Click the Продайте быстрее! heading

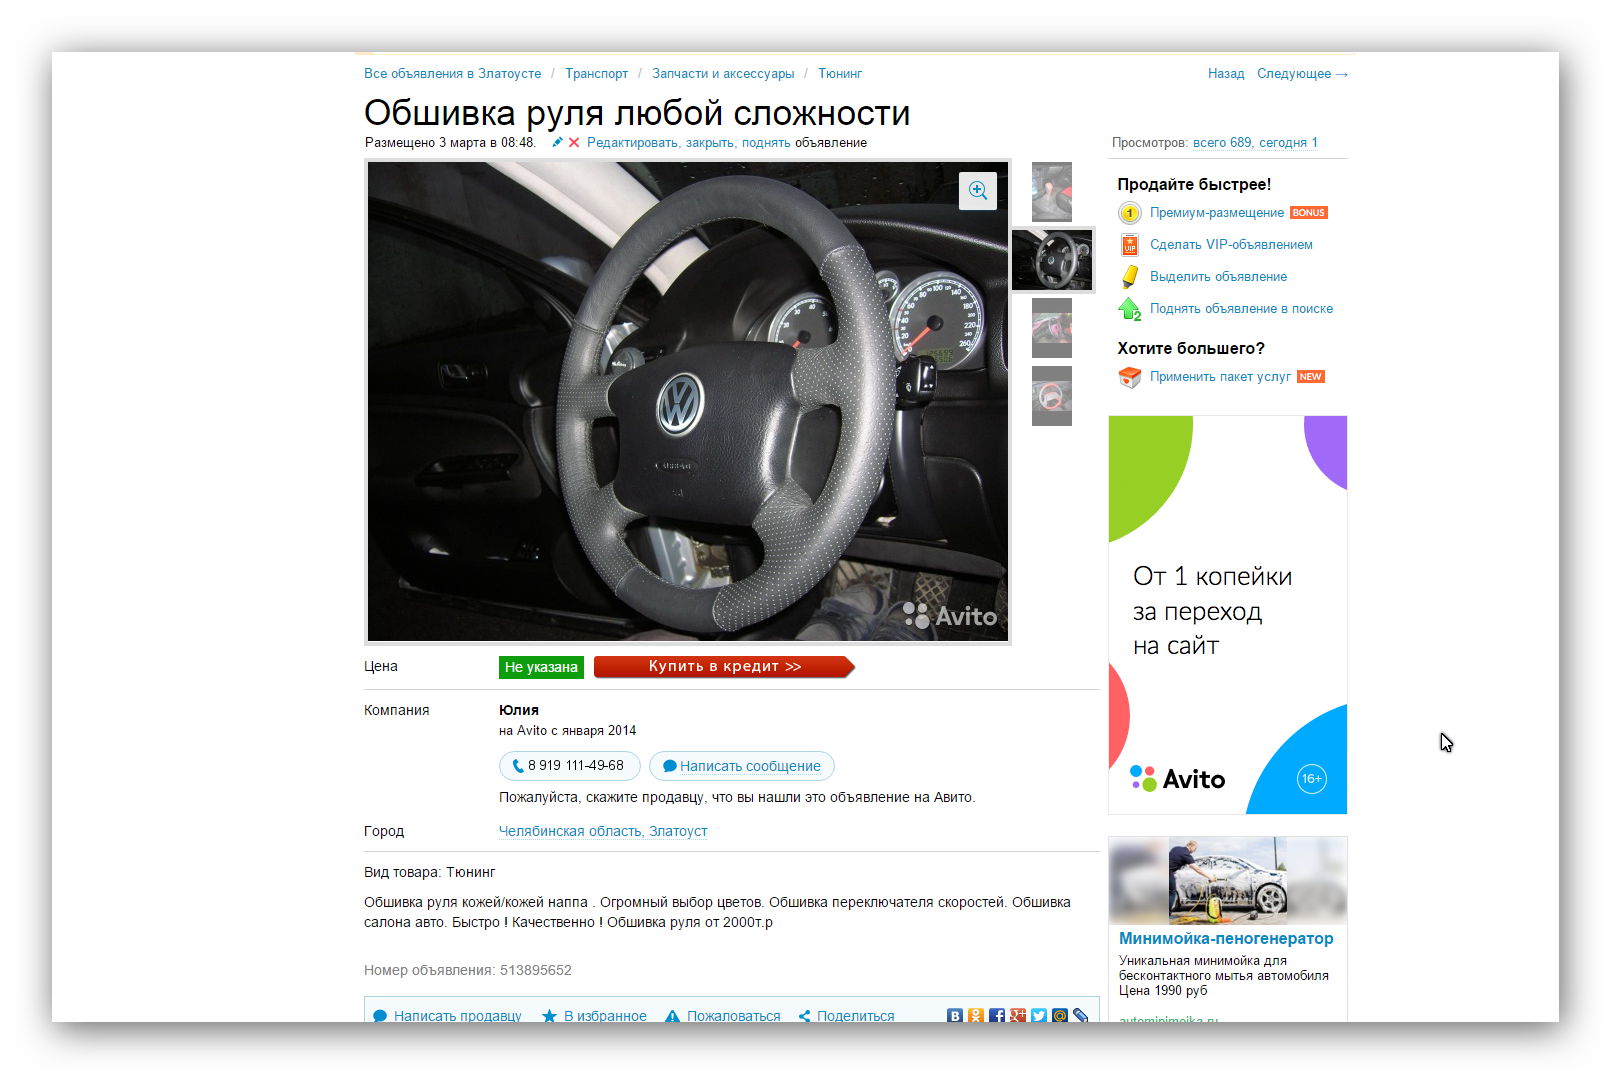tap(1194, 184)
